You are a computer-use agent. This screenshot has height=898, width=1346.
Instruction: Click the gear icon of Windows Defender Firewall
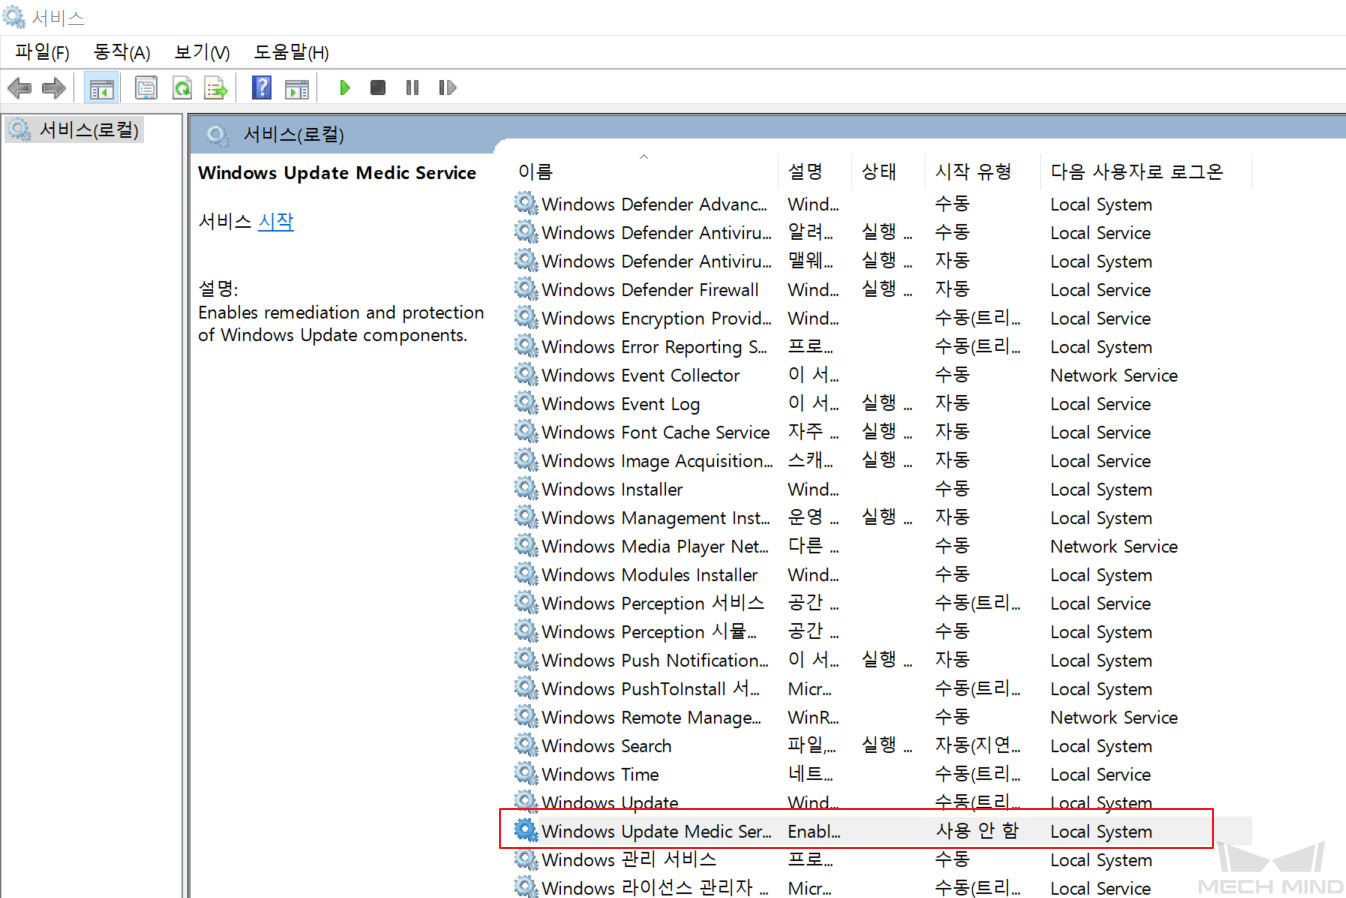526,289
